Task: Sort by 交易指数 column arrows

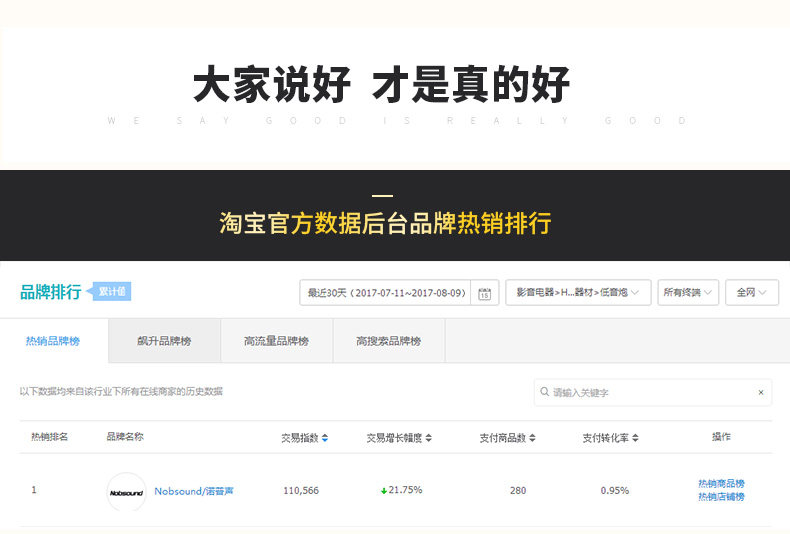Action: tap(325, 438)
